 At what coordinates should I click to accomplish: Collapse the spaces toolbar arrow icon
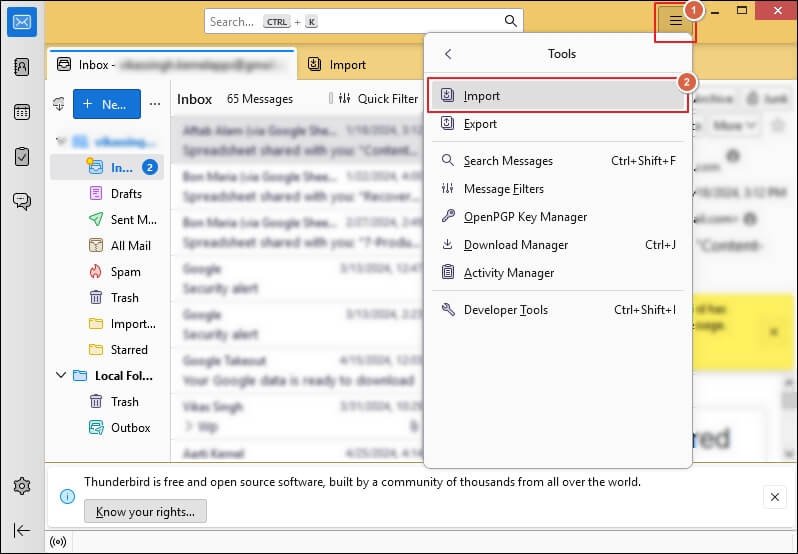click(22, 530)
